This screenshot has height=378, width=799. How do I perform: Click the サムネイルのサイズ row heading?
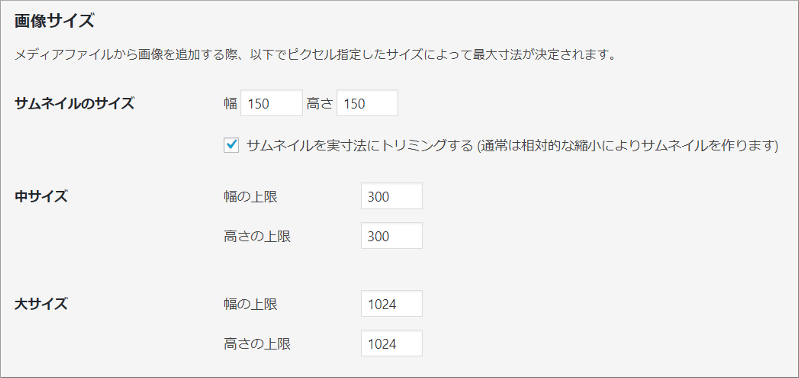coord(74,104)
